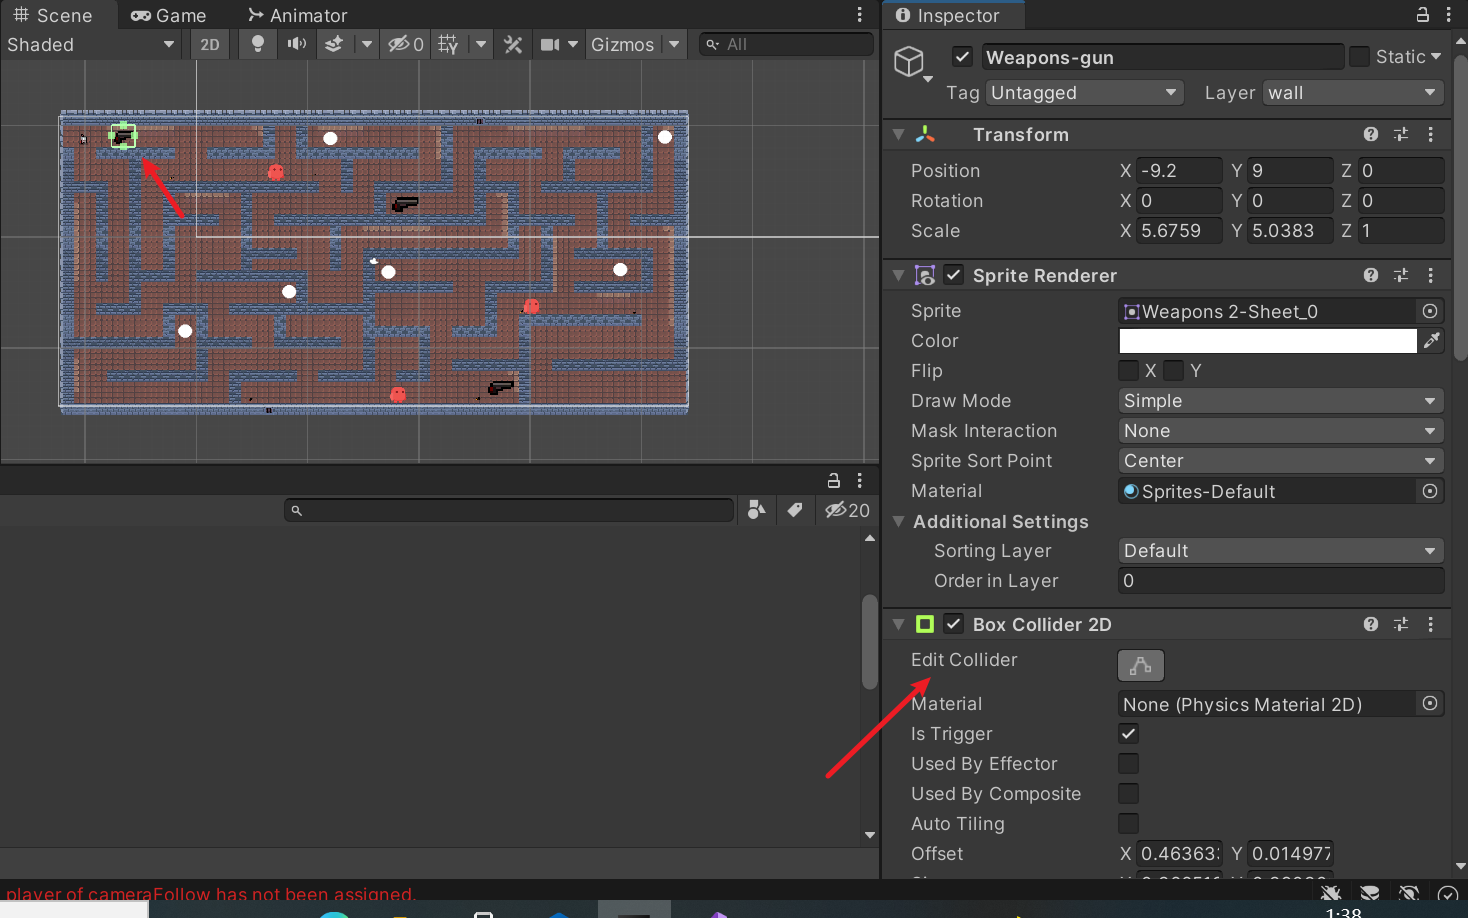Toggle scene lighting with the bulb icon
This screenshot has height=918, width=1468.
pos(257,44)
